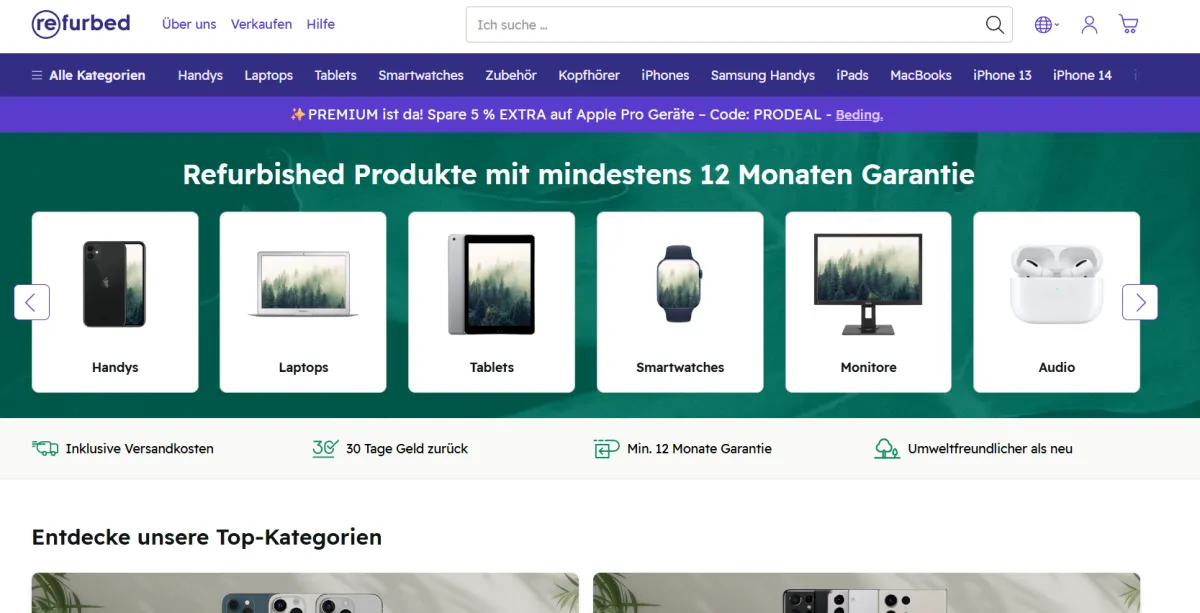The image size is (1200, 613).
Task: Click the eco-friendly tree icon
Action: pyautogui.click(x=886, y=449)
